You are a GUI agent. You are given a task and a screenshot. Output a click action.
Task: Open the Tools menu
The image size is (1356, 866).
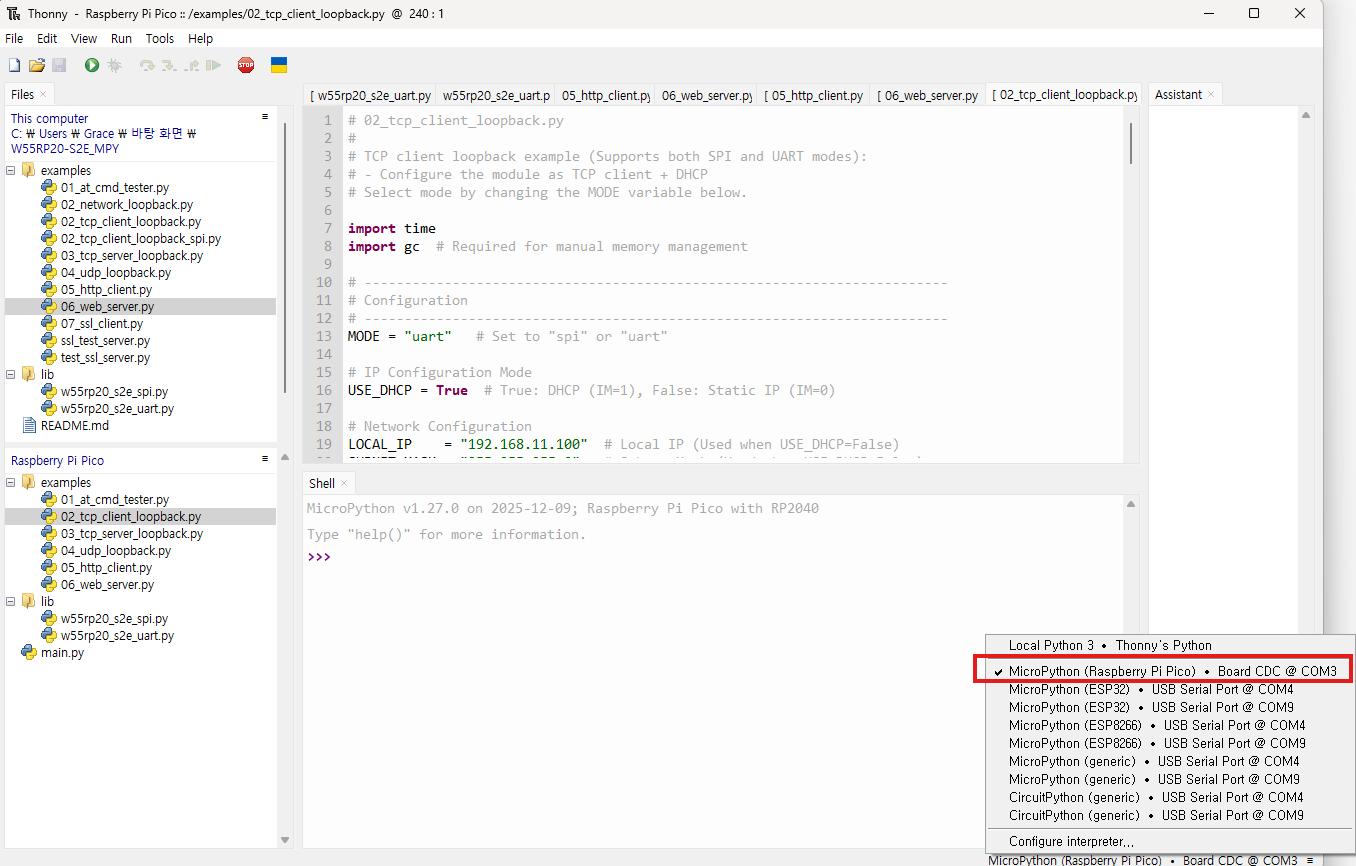[160, 38]
